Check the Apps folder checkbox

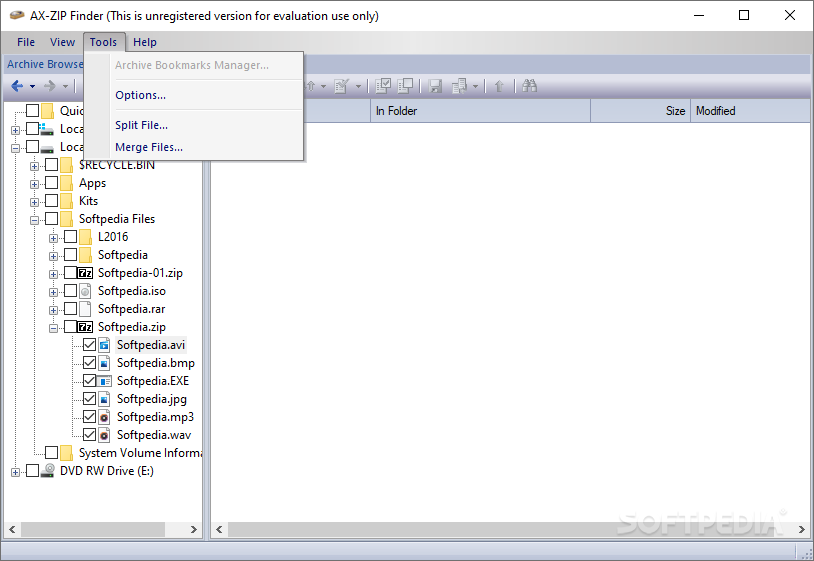click(51, 183)
